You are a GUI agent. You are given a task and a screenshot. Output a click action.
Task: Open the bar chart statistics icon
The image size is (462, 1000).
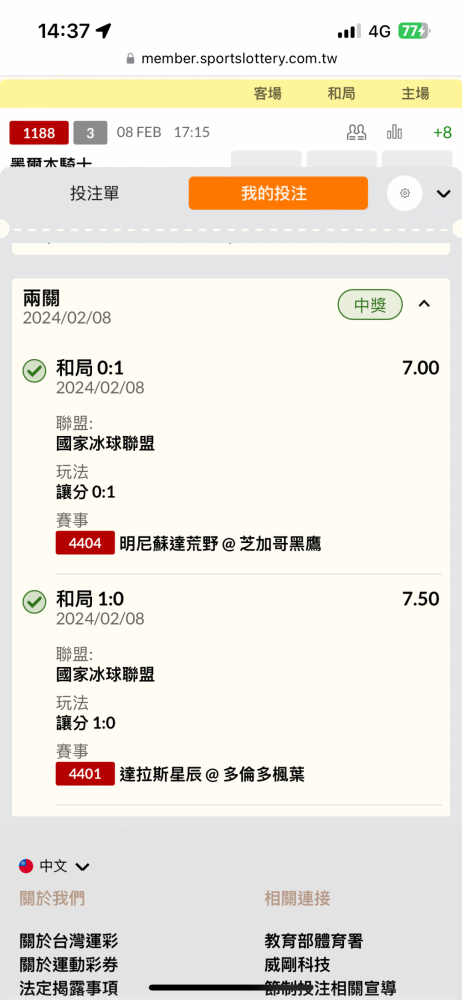click(394, 133)
